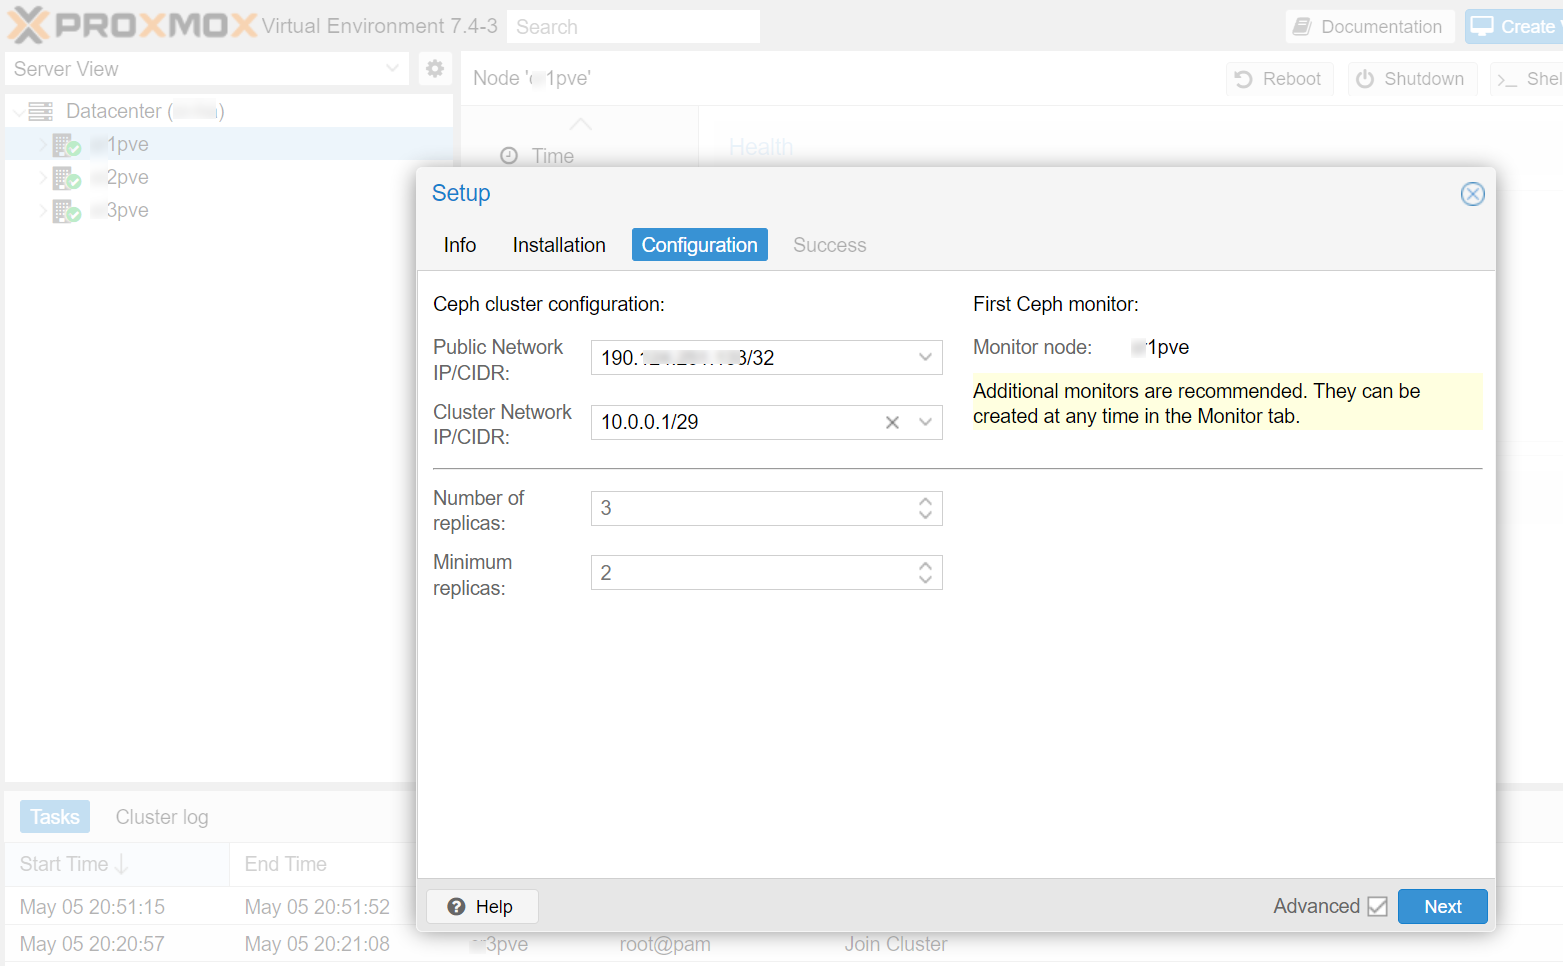1563x966 pixels.
Task: Open the Public Network IP/CIDR dropdown arrow
Action: (x=925, y=357)
